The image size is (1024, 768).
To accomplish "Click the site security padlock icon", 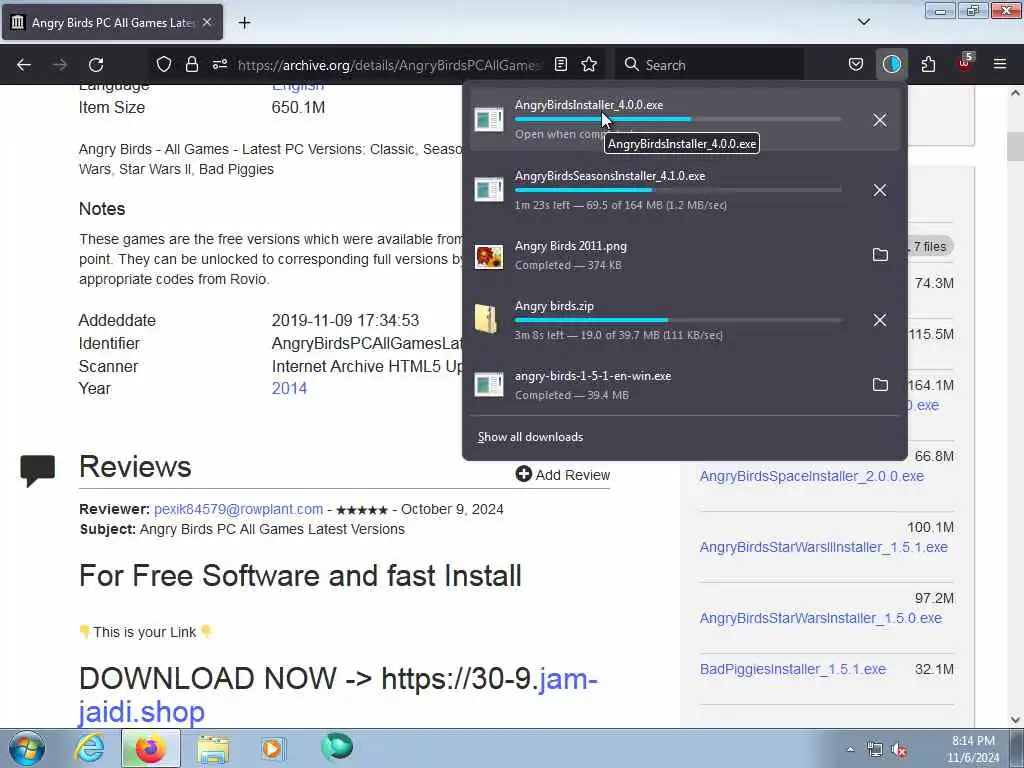I will click(x=191, y=64).
